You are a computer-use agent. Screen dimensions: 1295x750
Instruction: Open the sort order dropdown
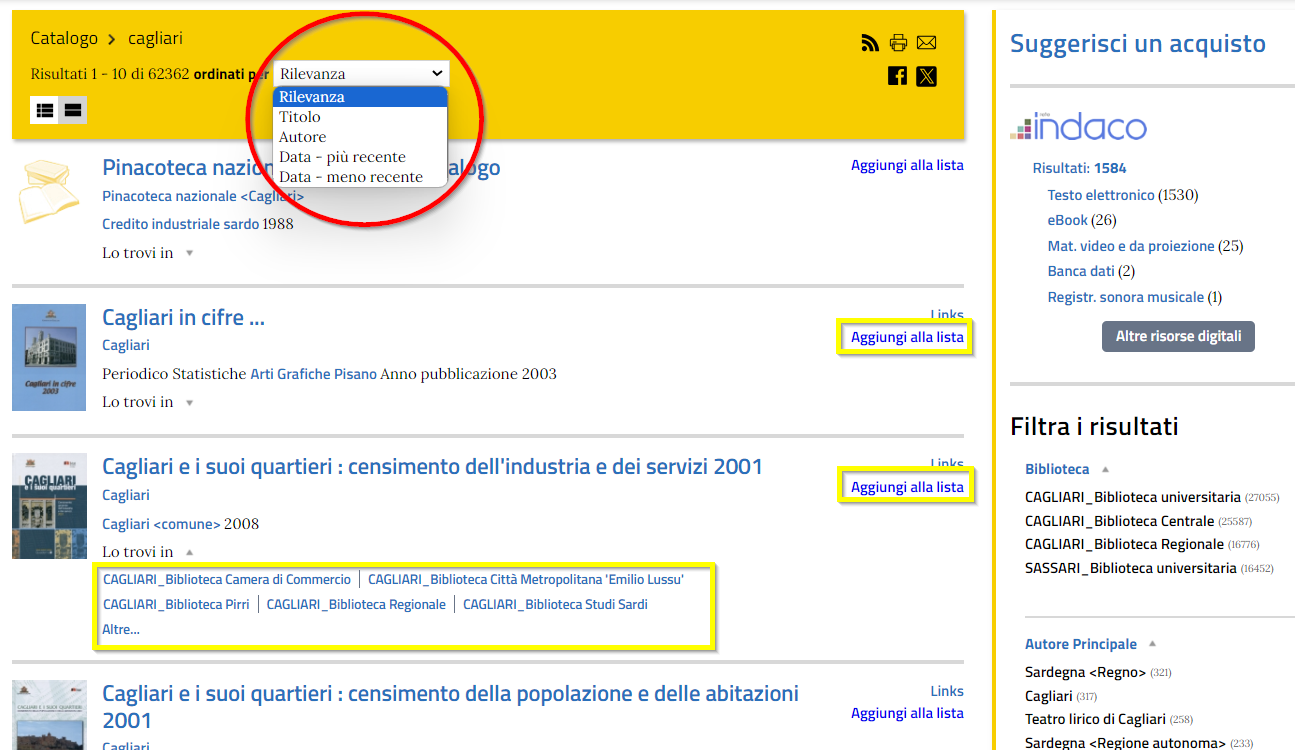(361, 73)
